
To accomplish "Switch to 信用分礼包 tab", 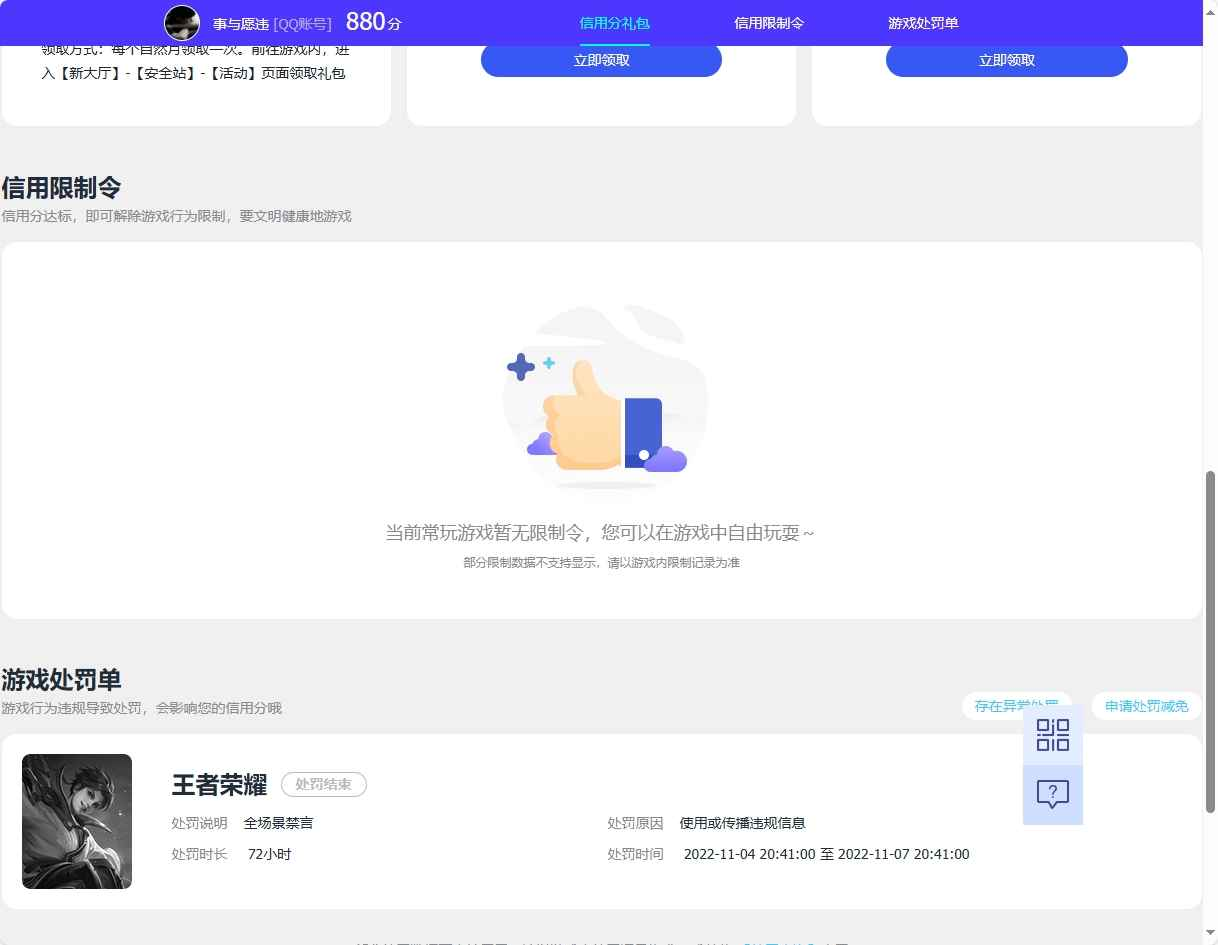I will (614, 23).
